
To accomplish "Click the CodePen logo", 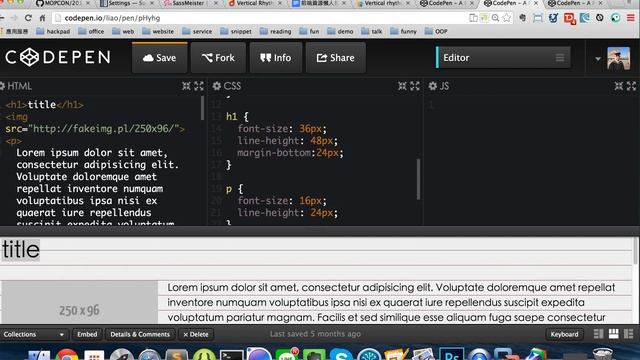I will [58, 57].
